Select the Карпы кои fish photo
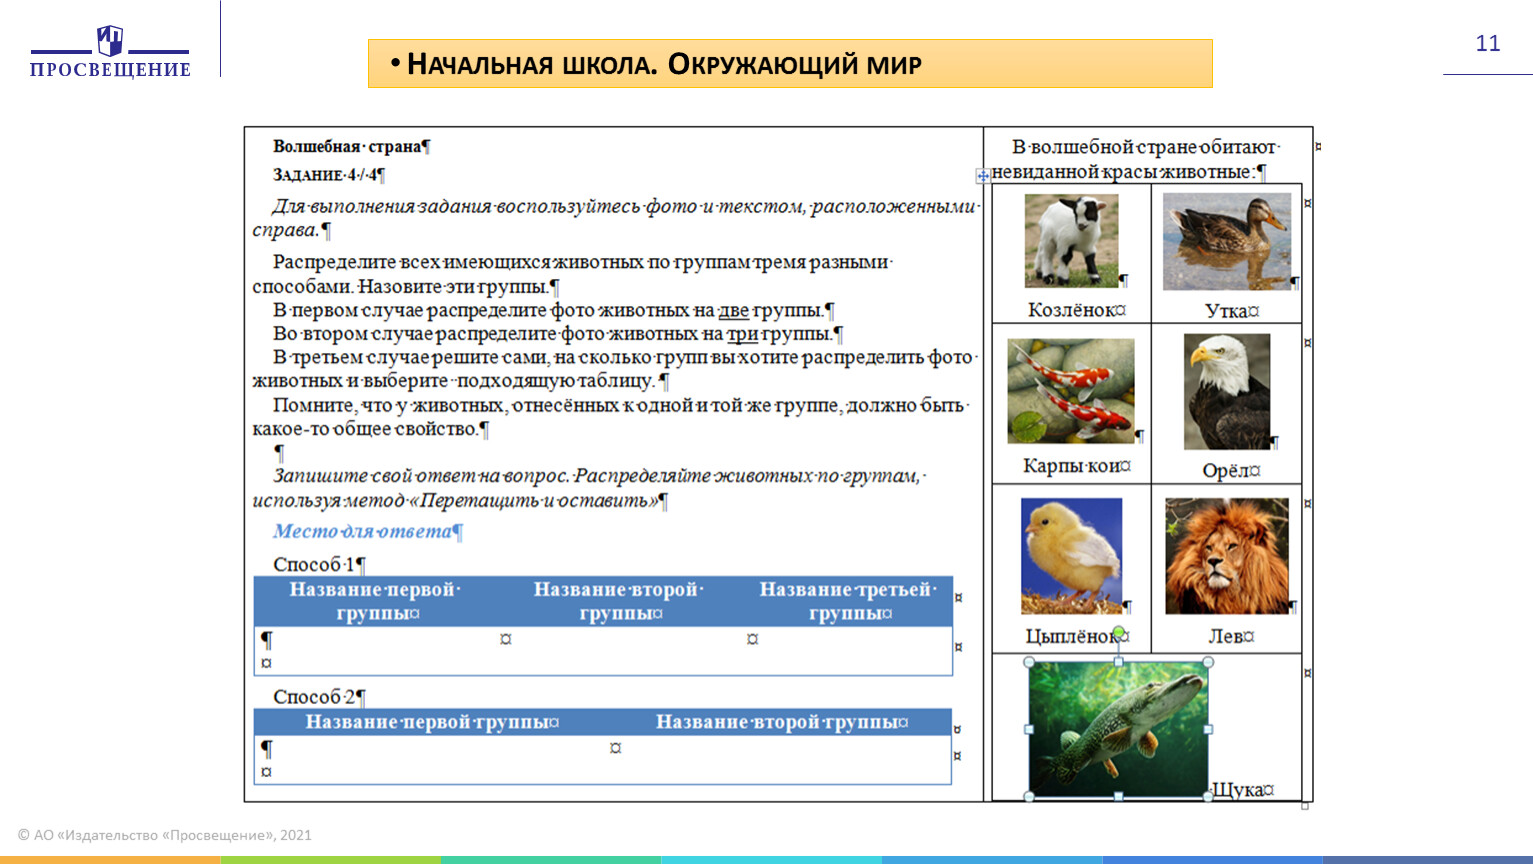 tap(1070, 390)
